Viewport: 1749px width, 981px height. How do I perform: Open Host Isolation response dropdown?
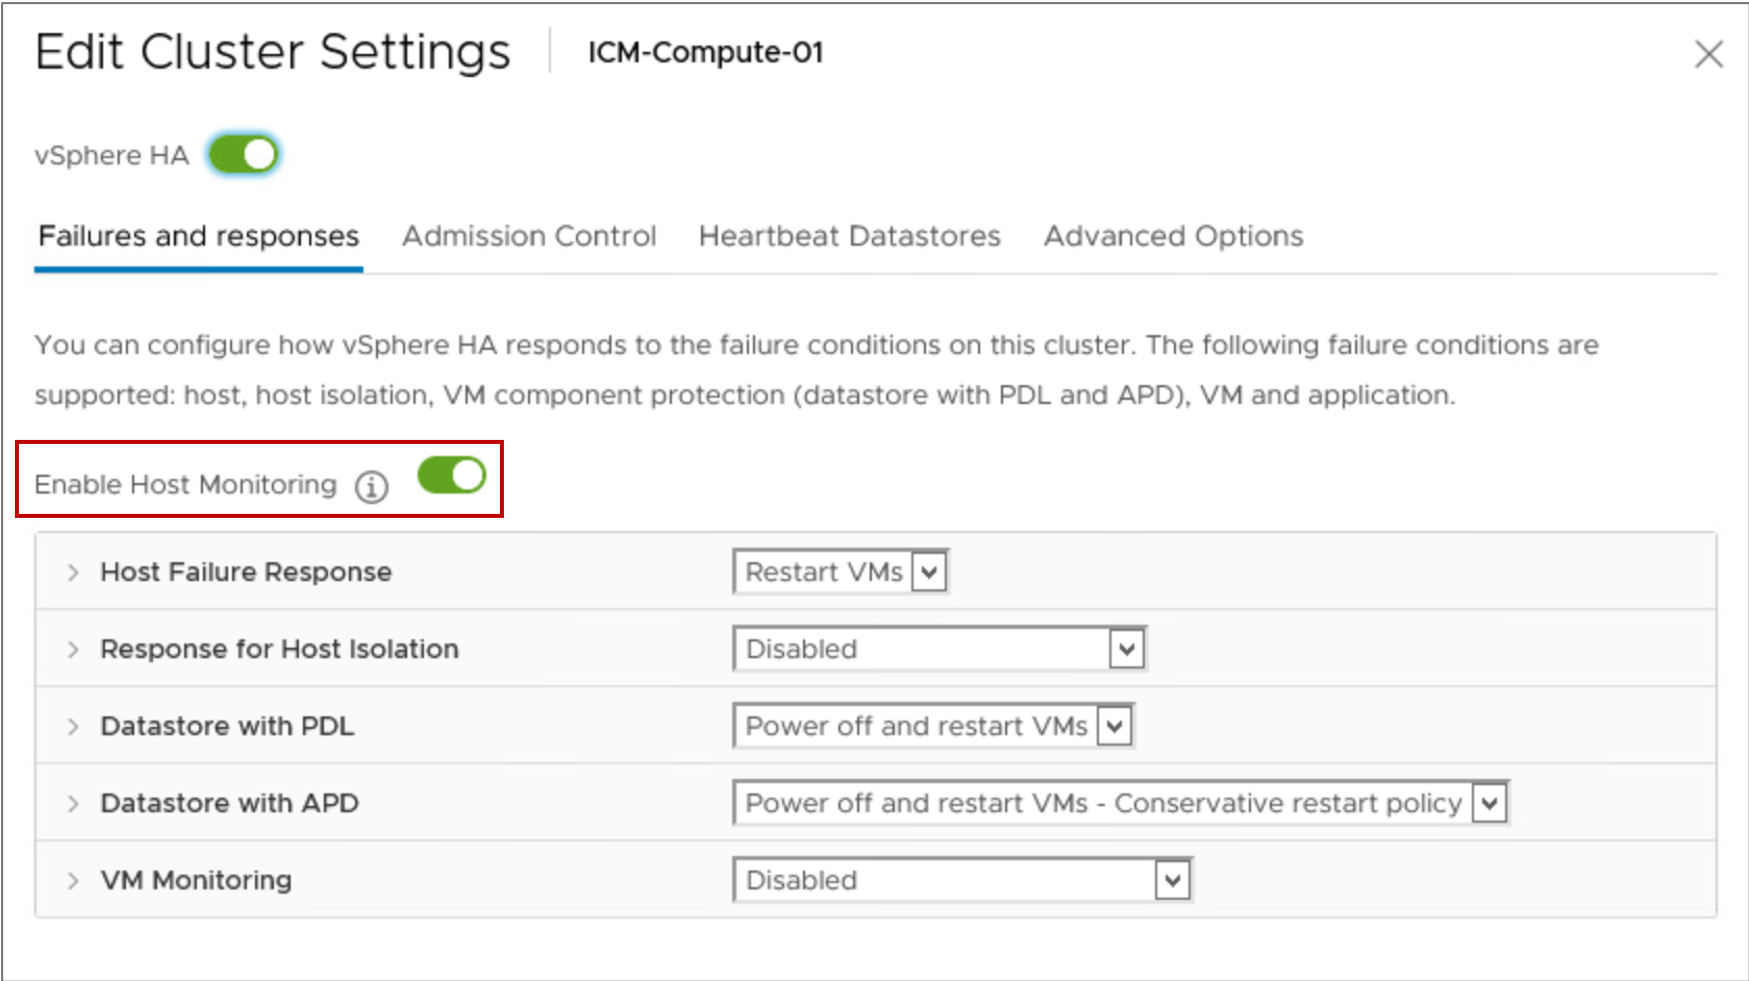939,649
